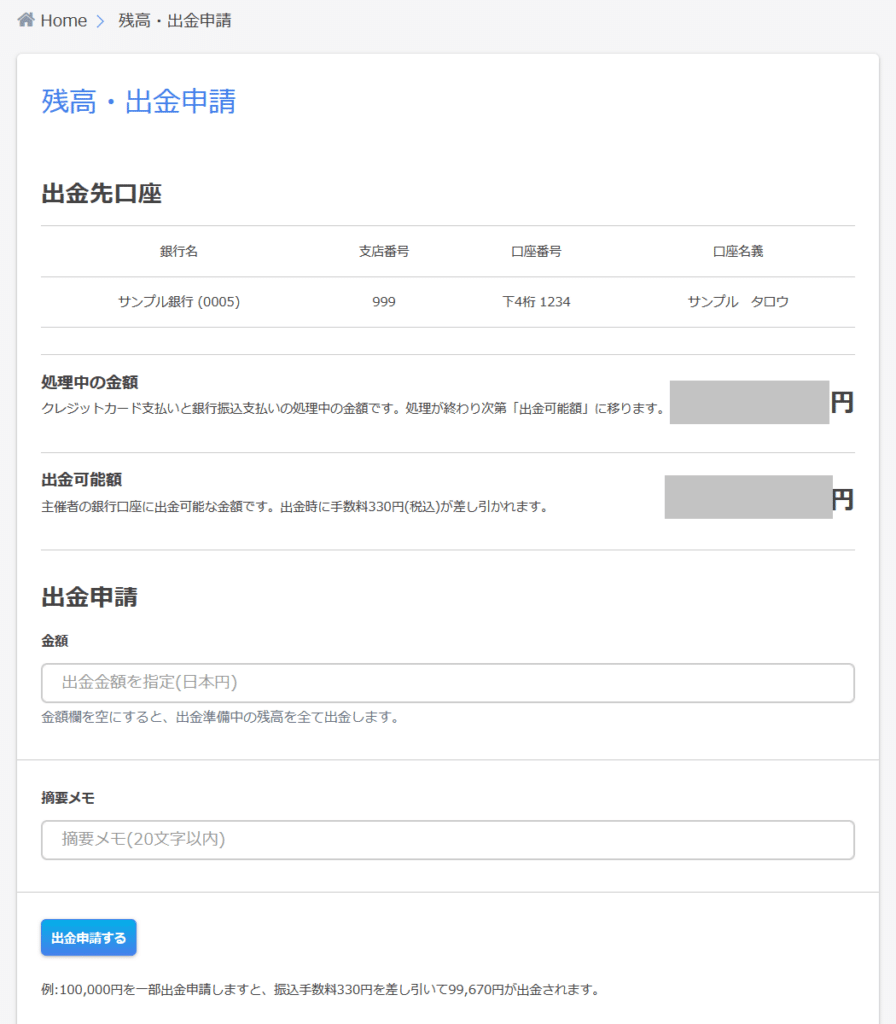This screenshot has width=896, height=1024.
Task: Click the account holder サンプル タロウ
Action: (738, 302)
